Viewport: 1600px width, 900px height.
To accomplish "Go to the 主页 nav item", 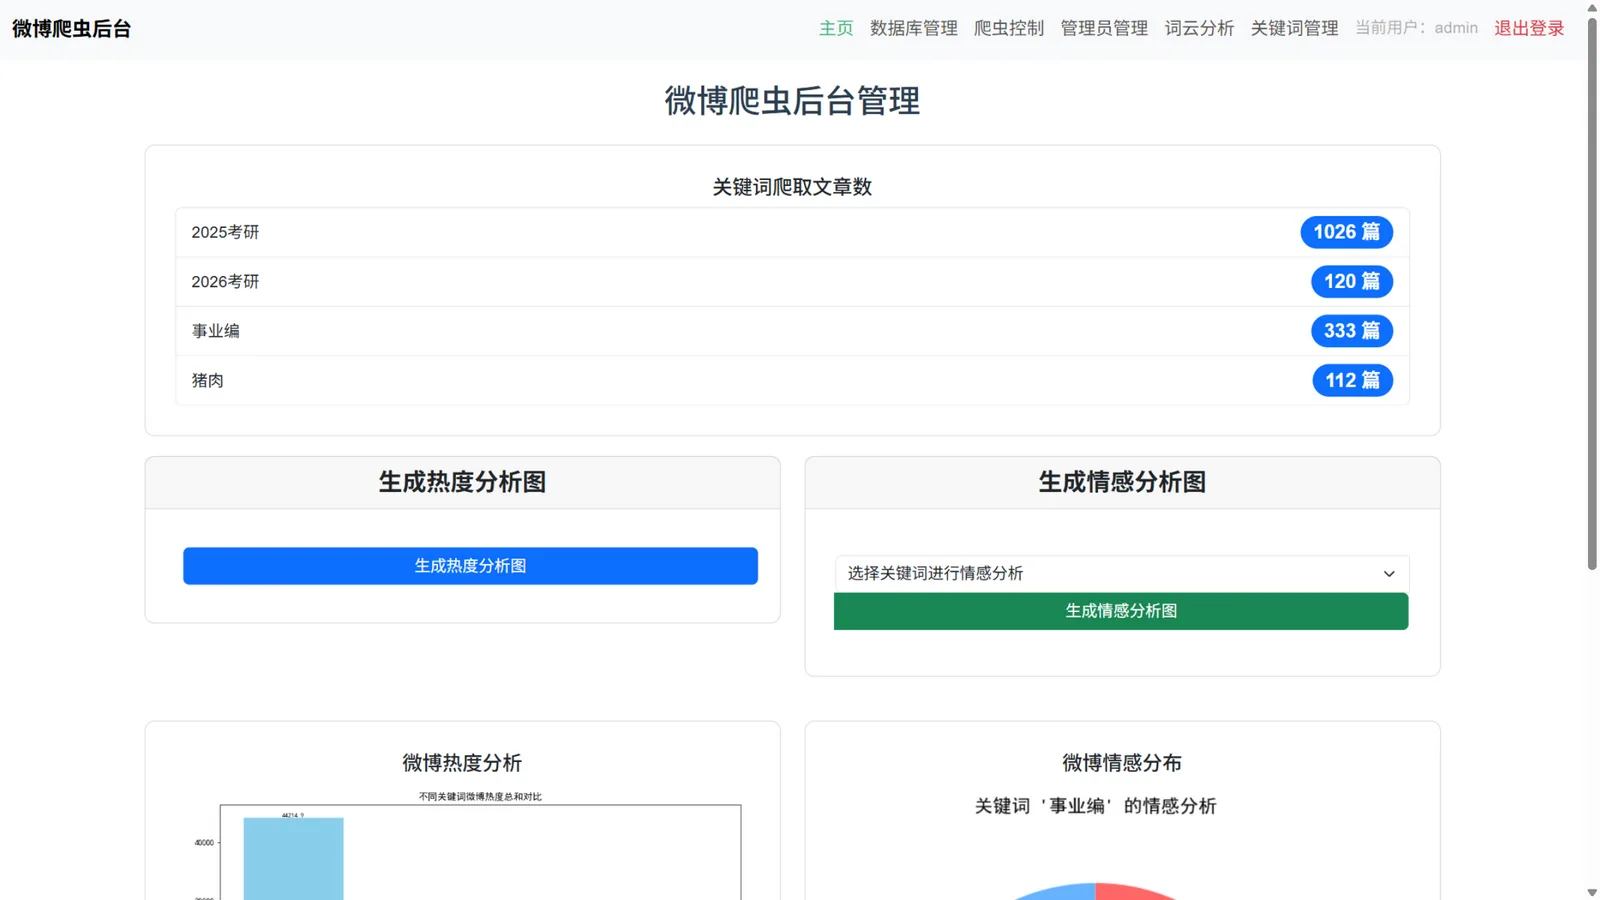I will tap(836, 28).
